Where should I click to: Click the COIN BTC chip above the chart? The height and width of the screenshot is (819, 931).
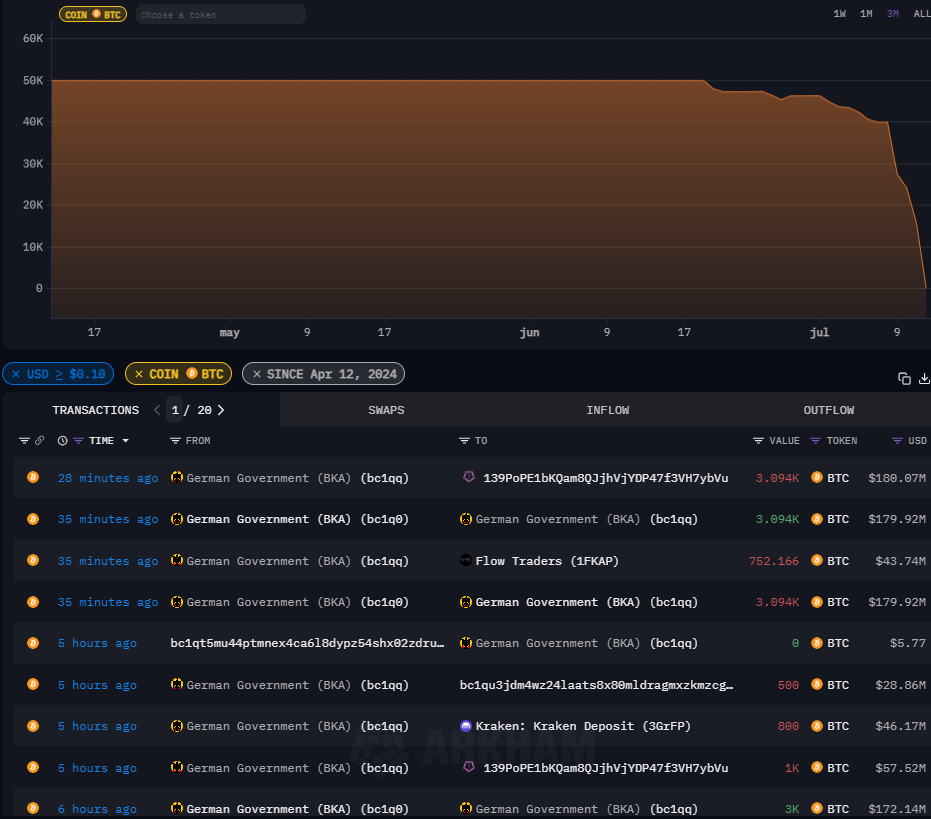[93, 14]
